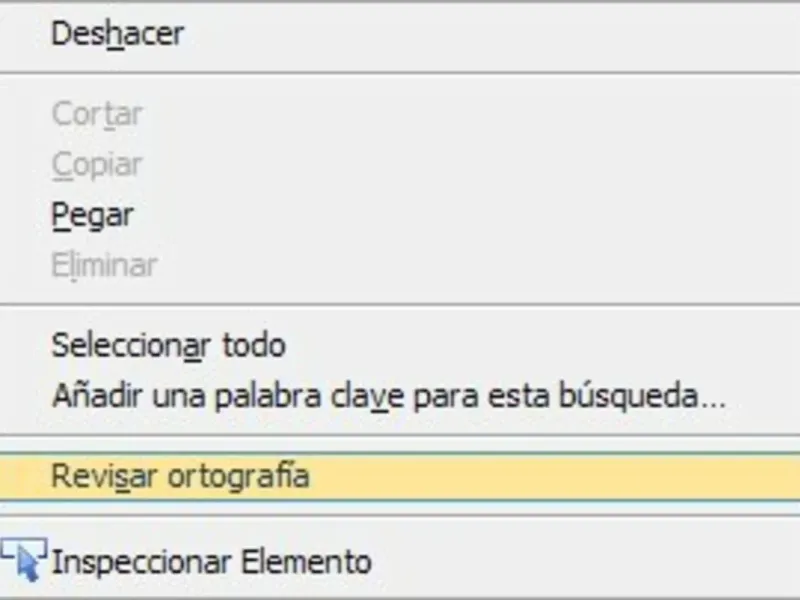This screenshot has width=800, height=600.
Task: Select the Pegar menu entry
Action: 400,215
